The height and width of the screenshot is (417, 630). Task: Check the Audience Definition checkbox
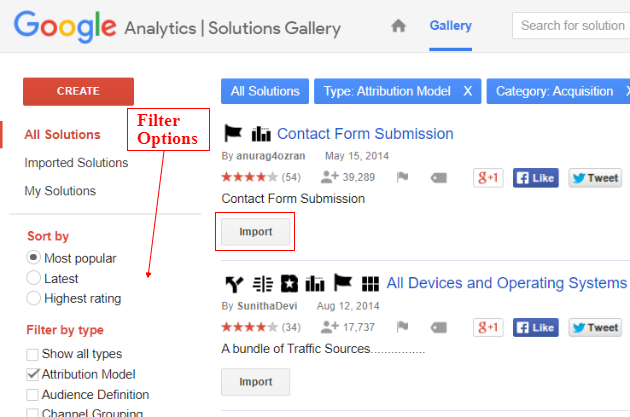tap(32, 395)
